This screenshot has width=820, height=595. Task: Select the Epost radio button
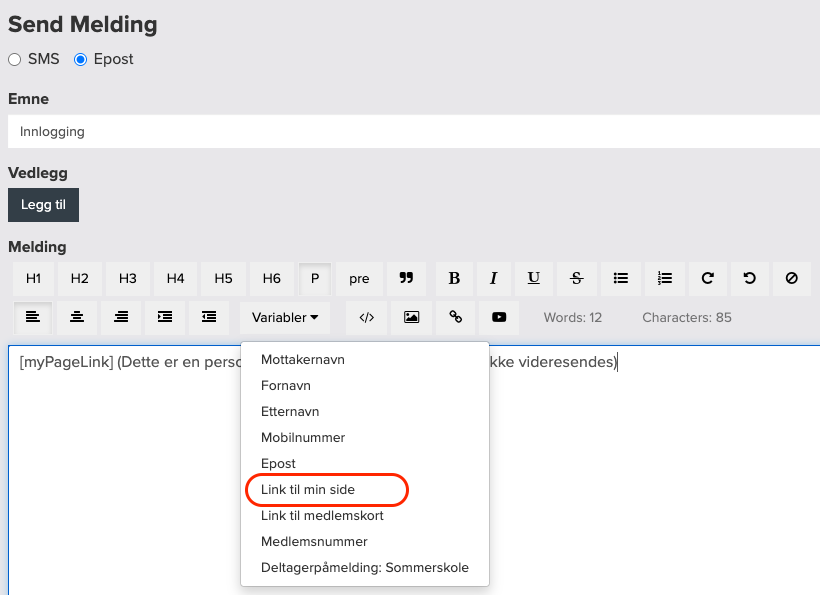coord(81,60)
